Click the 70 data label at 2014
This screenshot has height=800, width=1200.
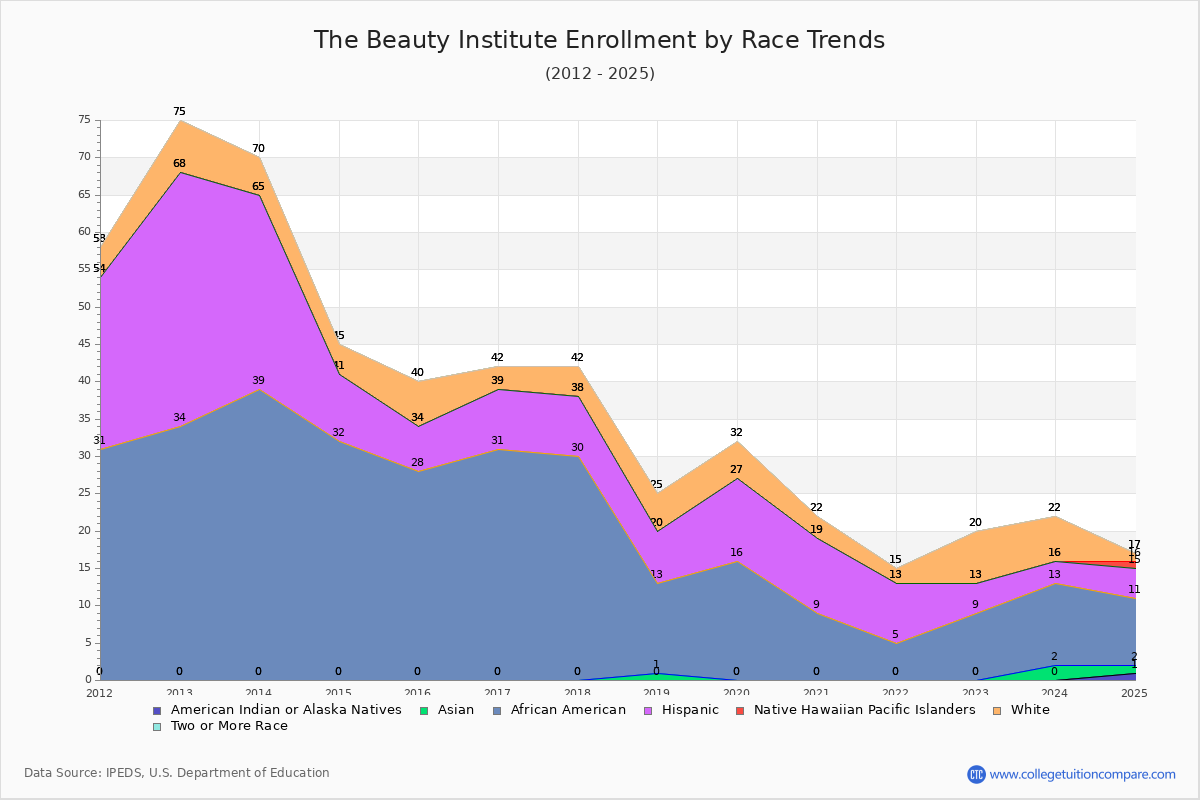(x=258, y=149)
